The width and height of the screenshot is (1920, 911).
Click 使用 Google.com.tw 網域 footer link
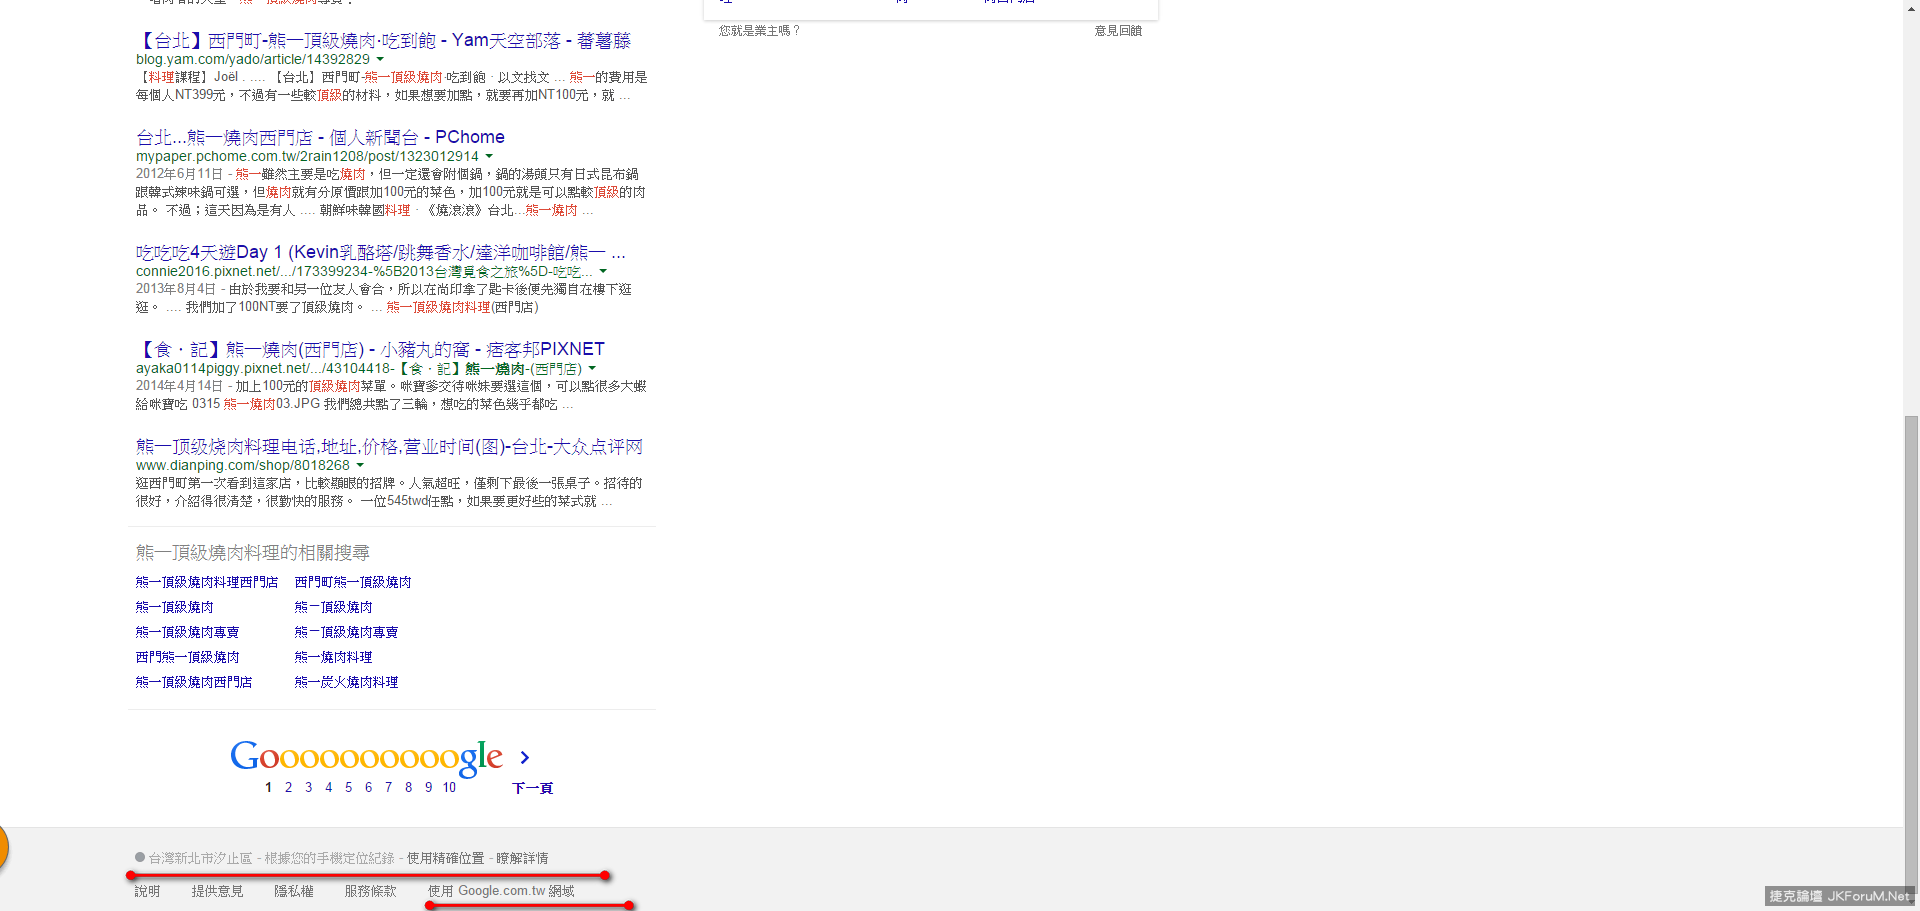point(501,891)
